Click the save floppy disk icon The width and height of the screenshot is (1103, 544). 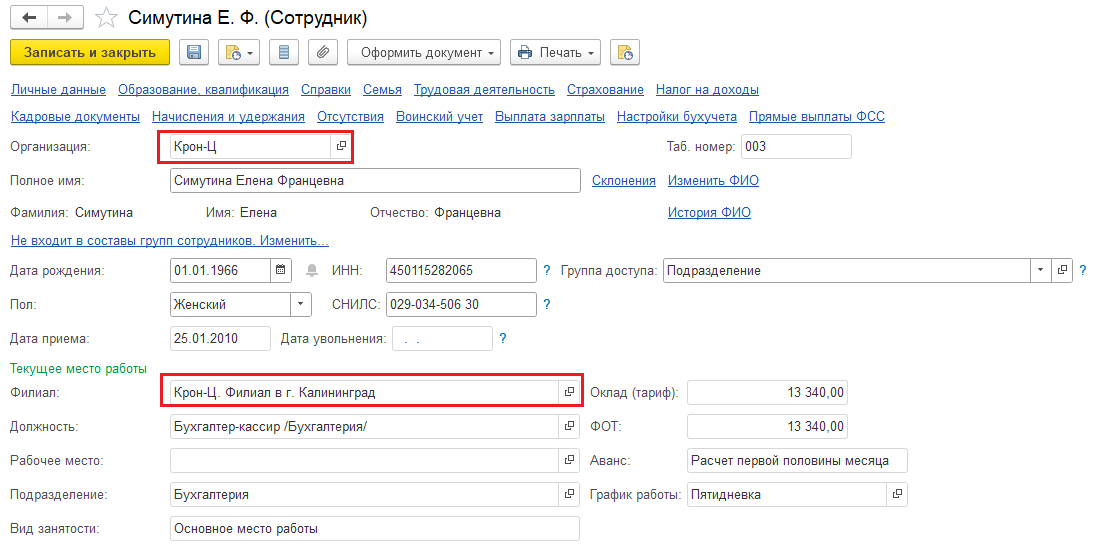[x=194, y=52]
